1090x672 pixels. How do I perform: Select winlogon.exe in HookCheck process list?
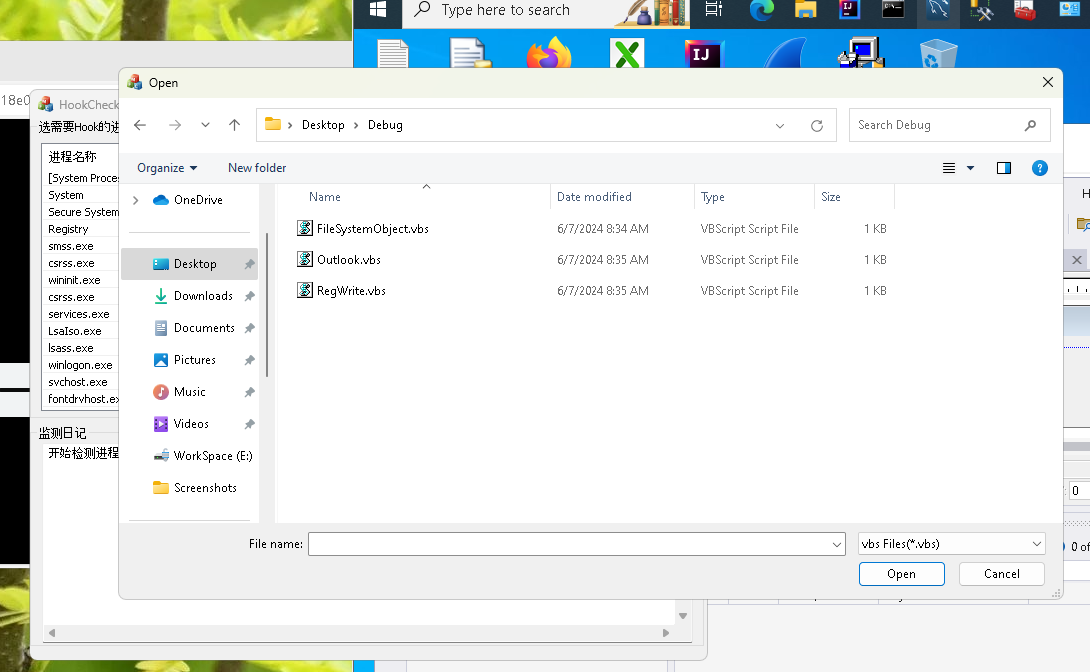pos(80,366)
